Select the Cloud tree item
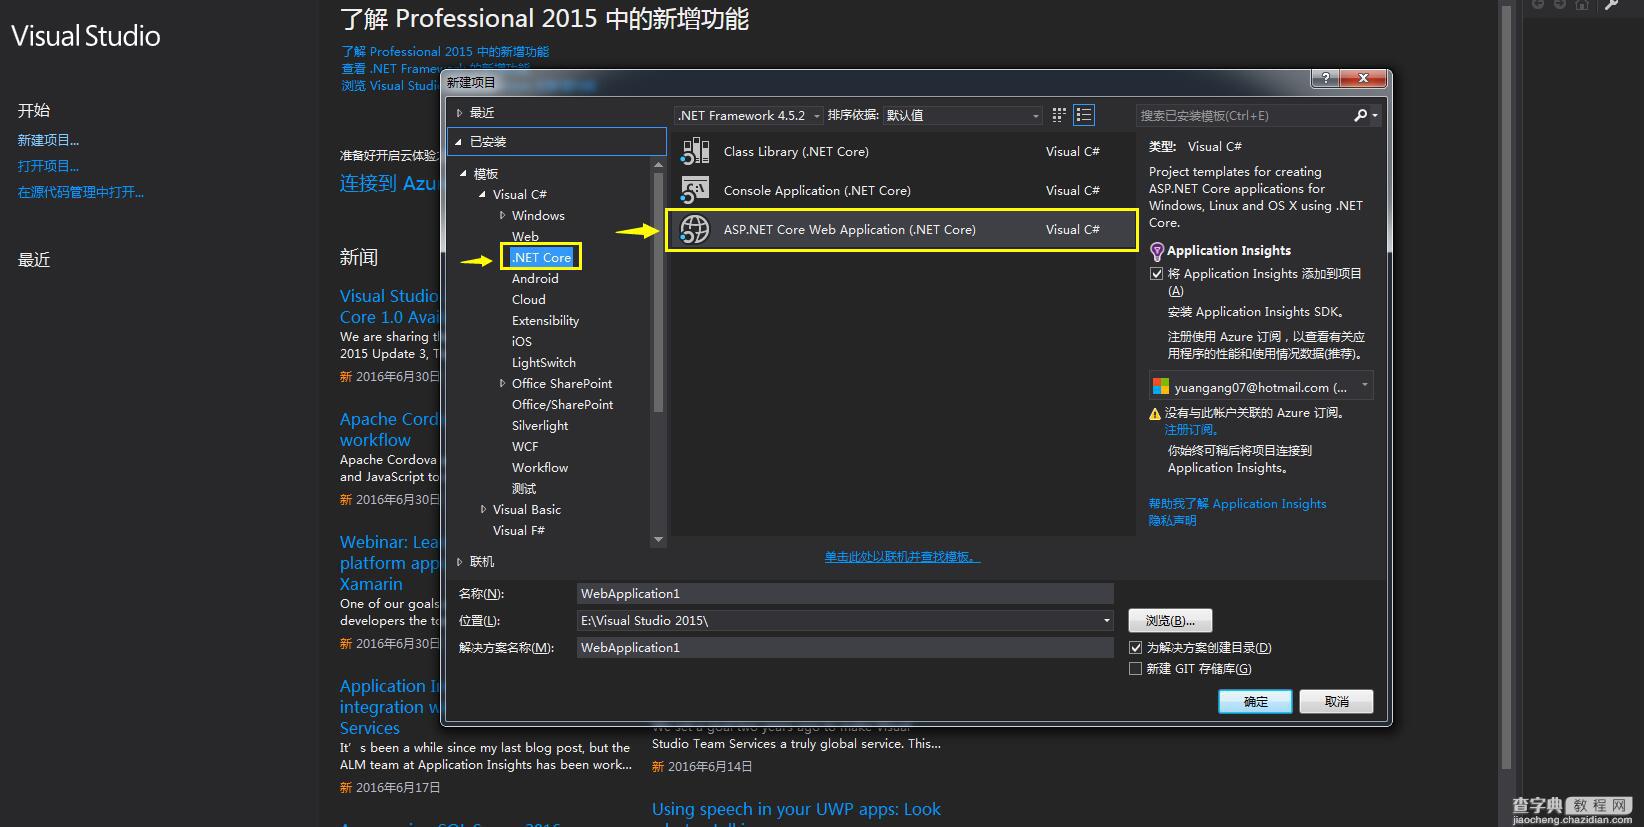This screenshot has width=1644, height=827. pyautogui.click(x=528, y=300)
